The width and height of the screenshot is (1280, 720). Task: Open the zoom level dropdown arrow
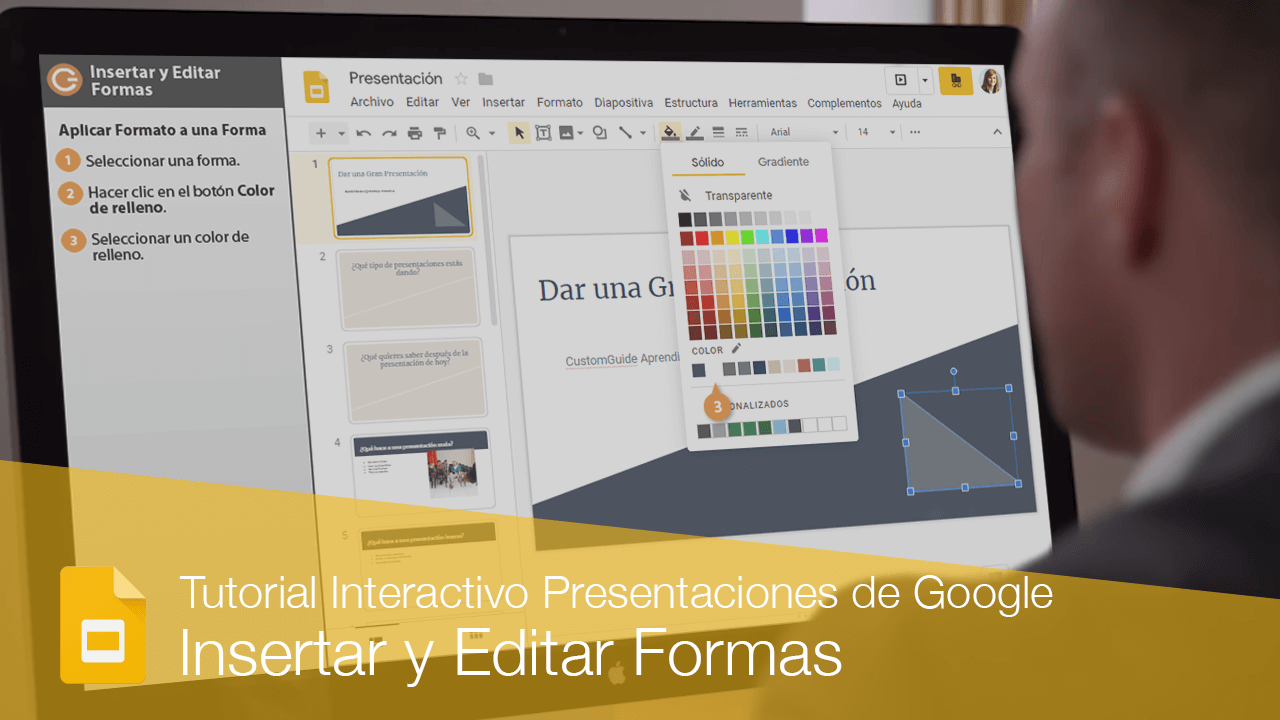pyautogui.click(x=491, y=133)
